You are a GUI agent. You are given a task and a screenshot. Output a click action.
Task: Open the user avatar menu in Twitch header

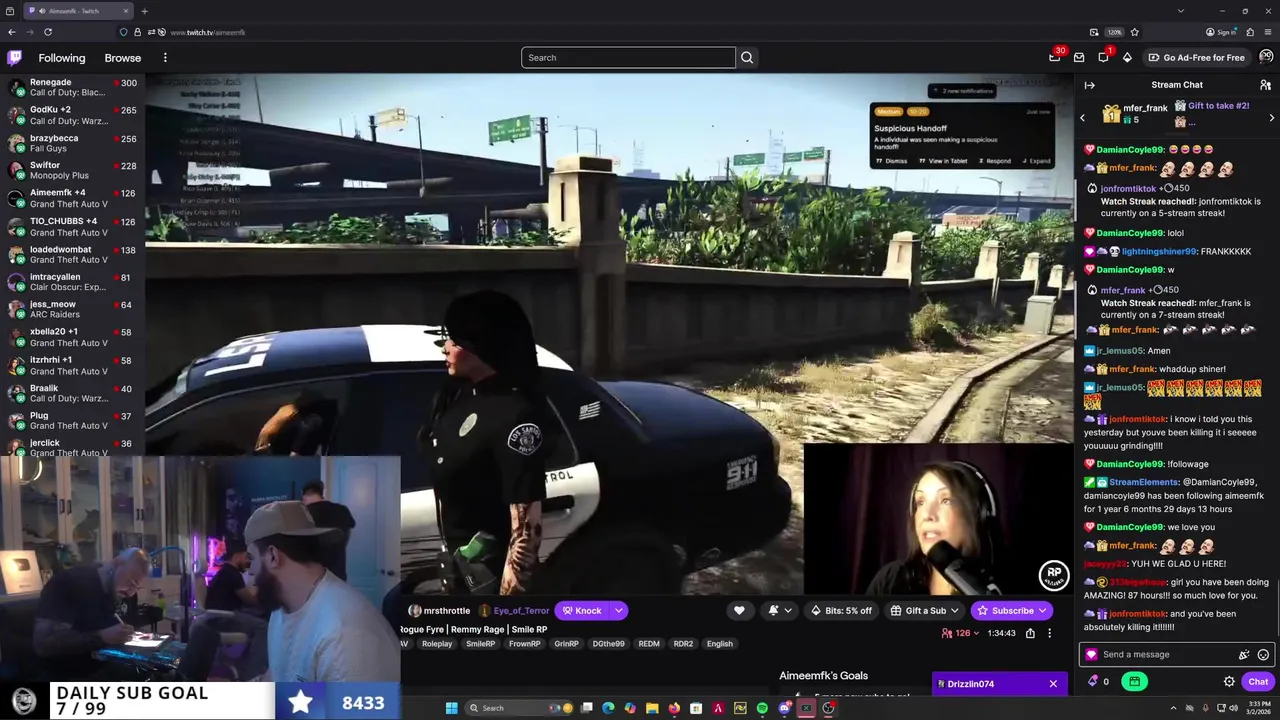(x=1266, y=57)
